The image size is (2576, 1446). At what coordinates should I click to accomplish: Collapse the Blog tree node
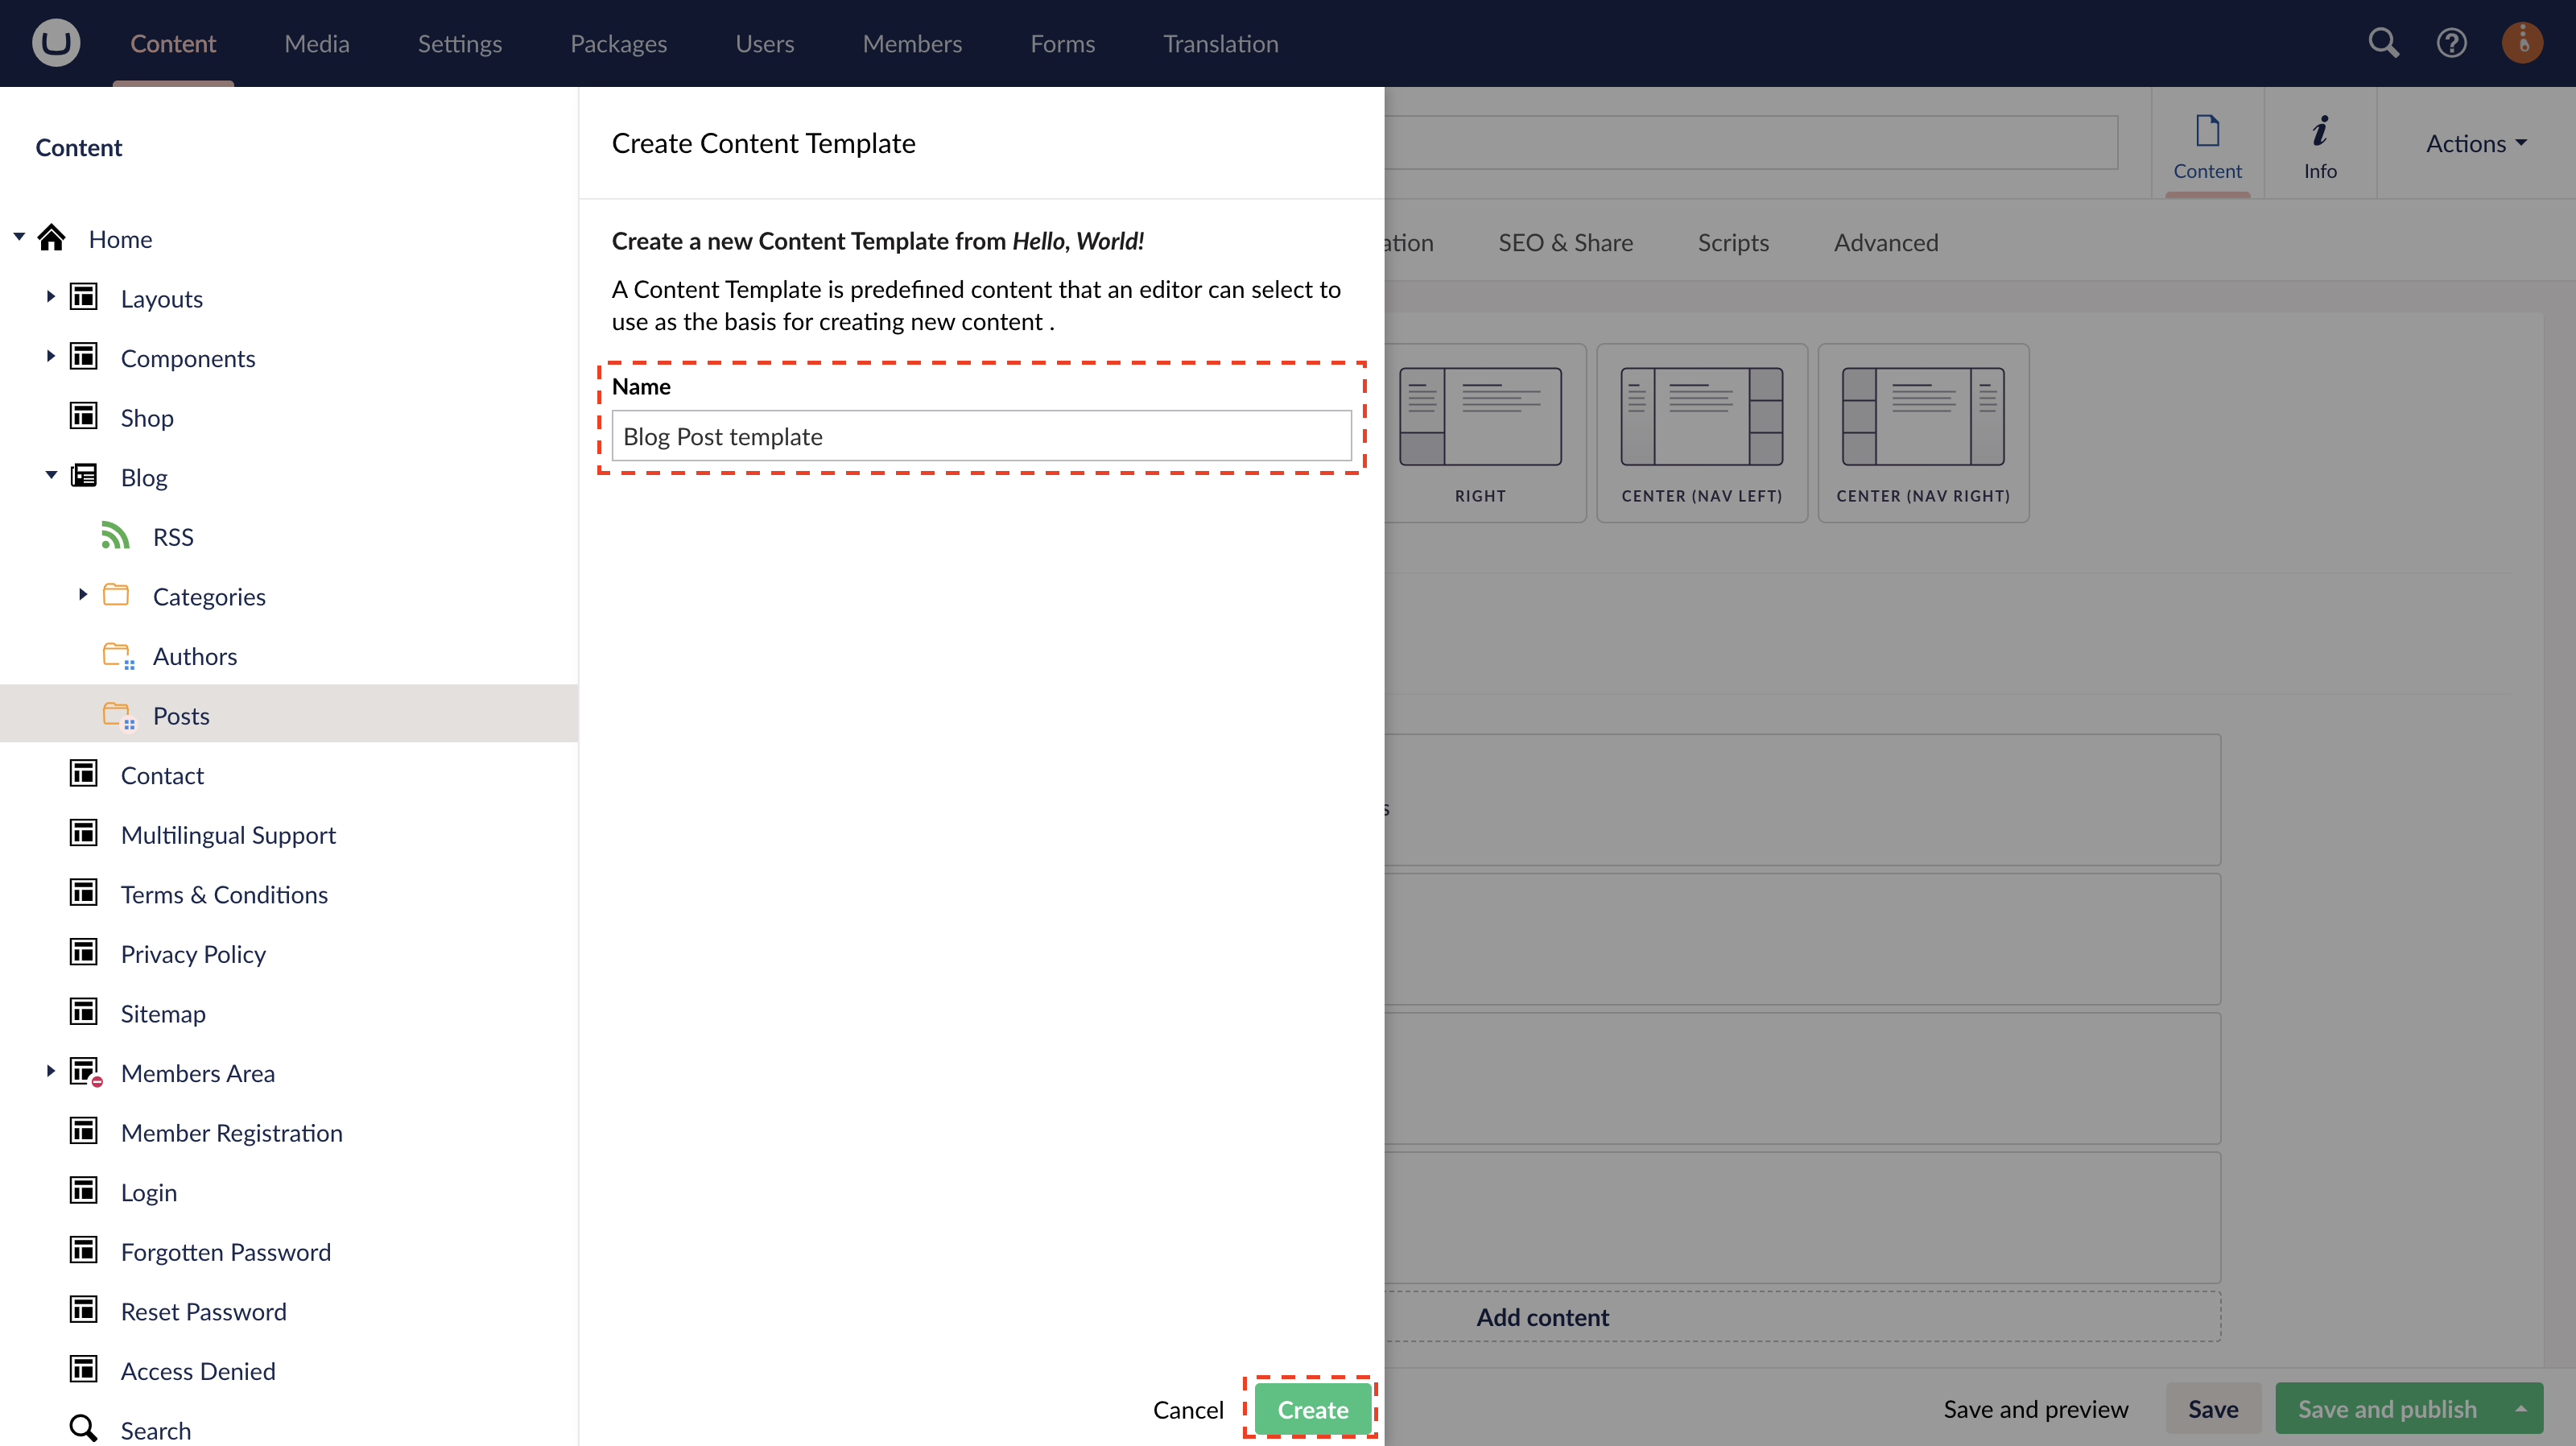[x=50, y=475]
